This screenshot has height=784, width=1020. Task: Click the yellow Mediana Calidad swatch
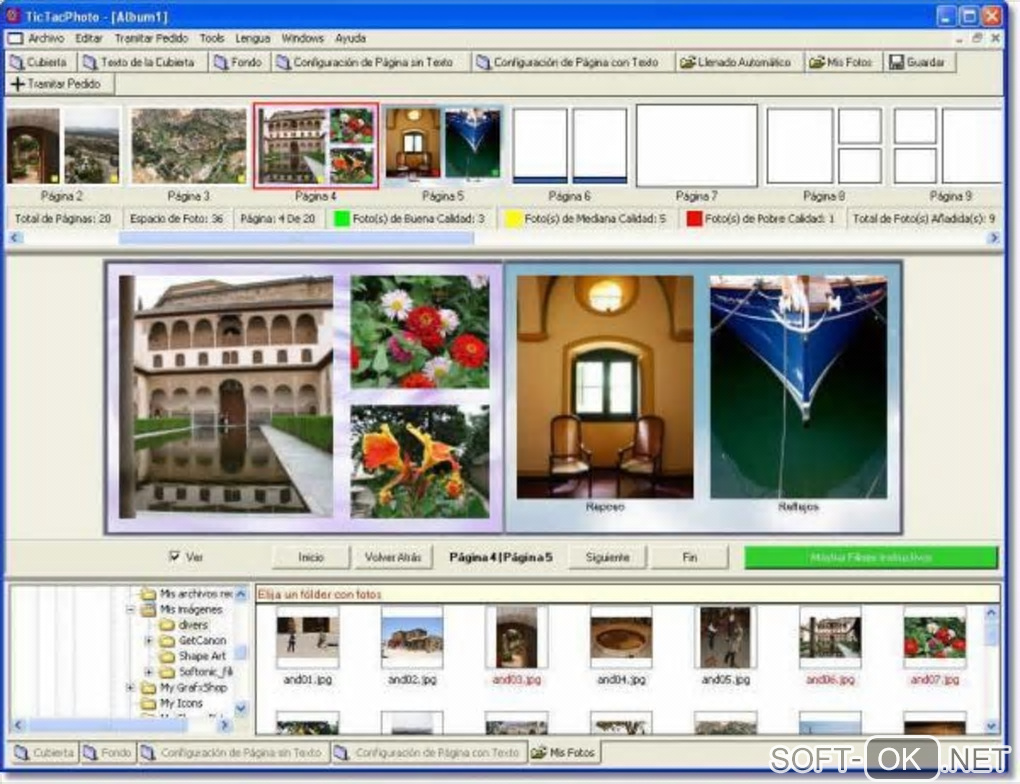point(513,219)
